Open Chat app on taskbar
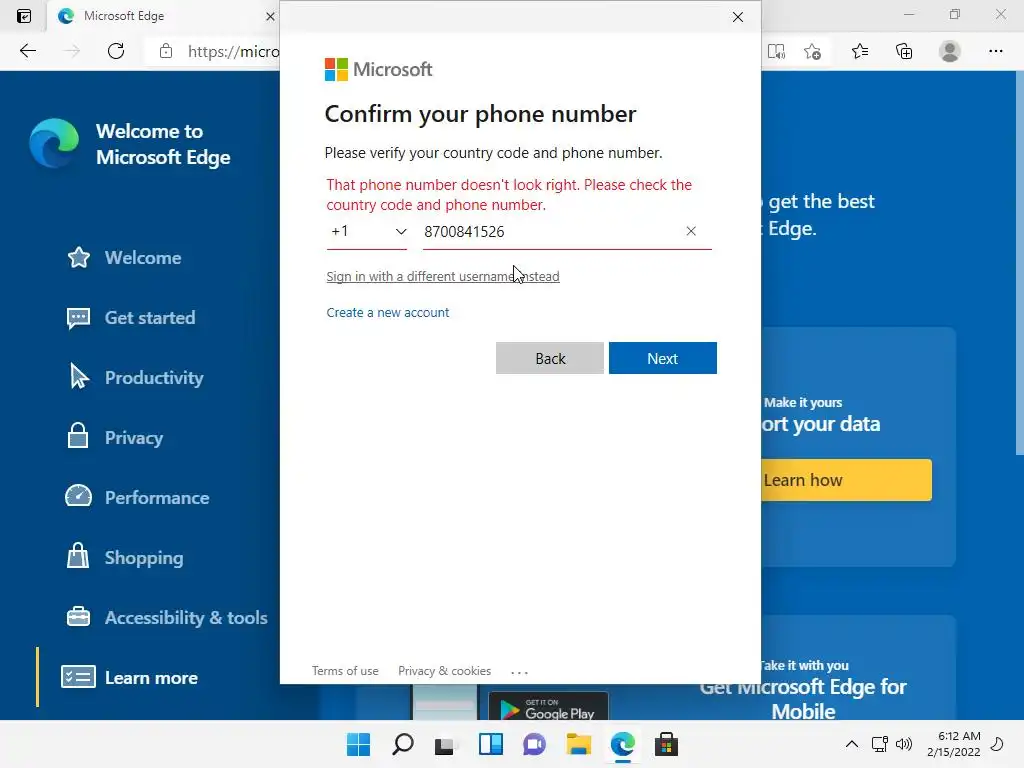Viewport: 1024px width, 768px height. 534,744
